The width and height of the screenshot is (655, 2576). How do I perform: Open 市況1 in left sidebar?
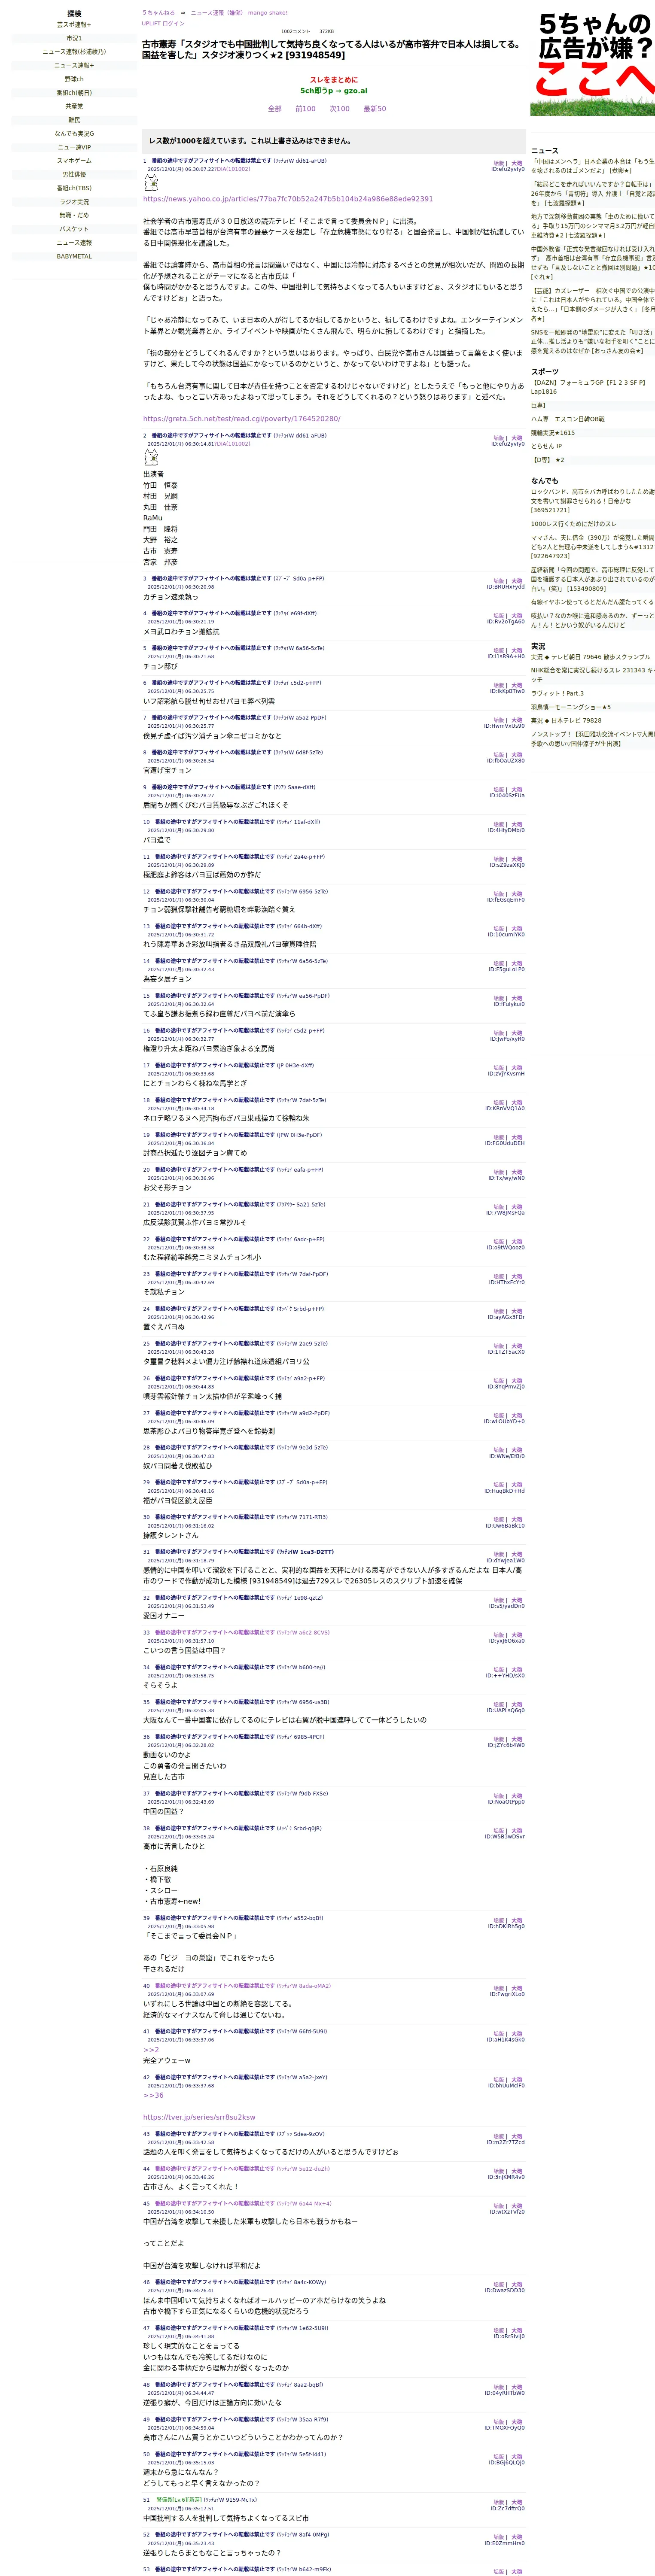[74, 38]
